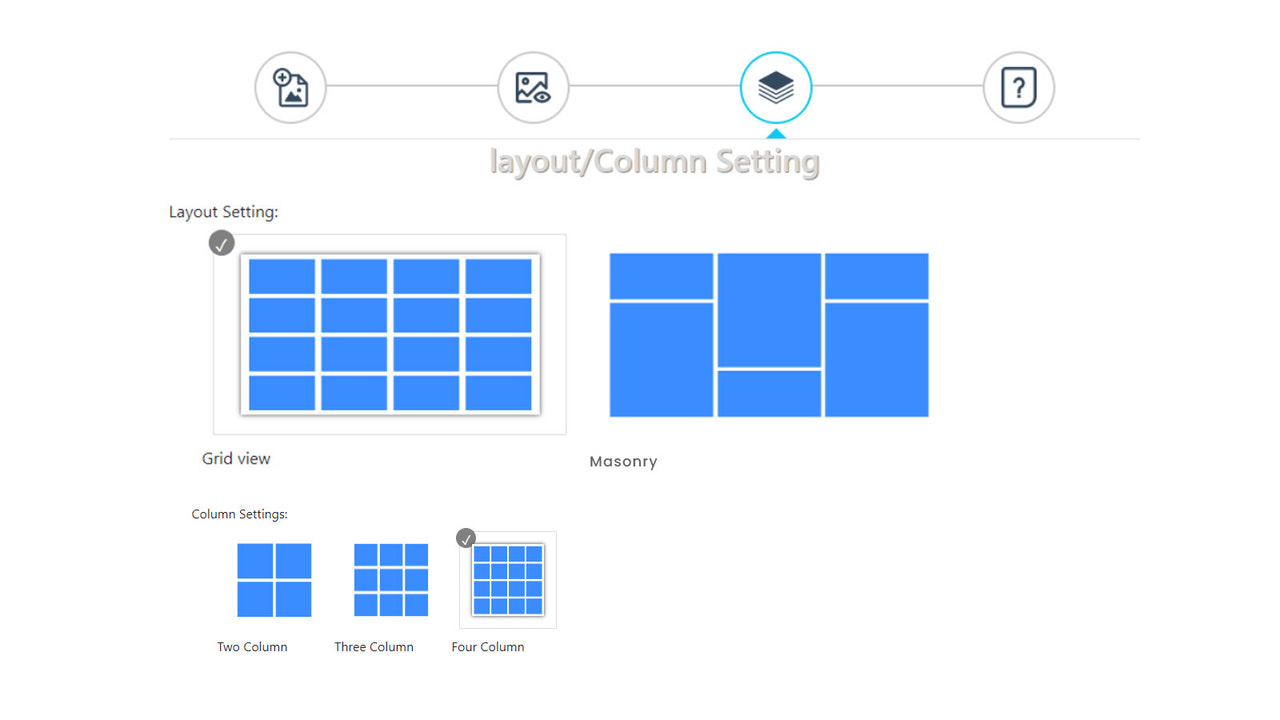Select the Image Preview step icon
Viewport: 1280px width, 720px height.
[533, 87]
